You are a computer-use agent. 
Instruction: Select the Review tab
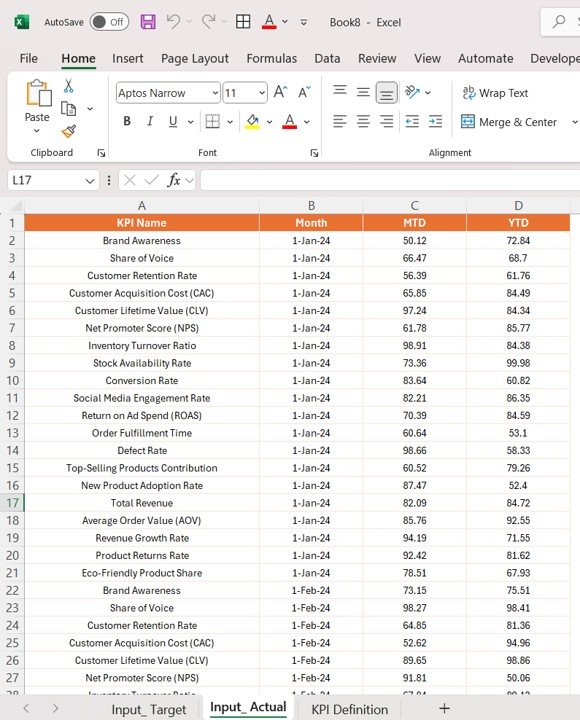click(377, 58)
